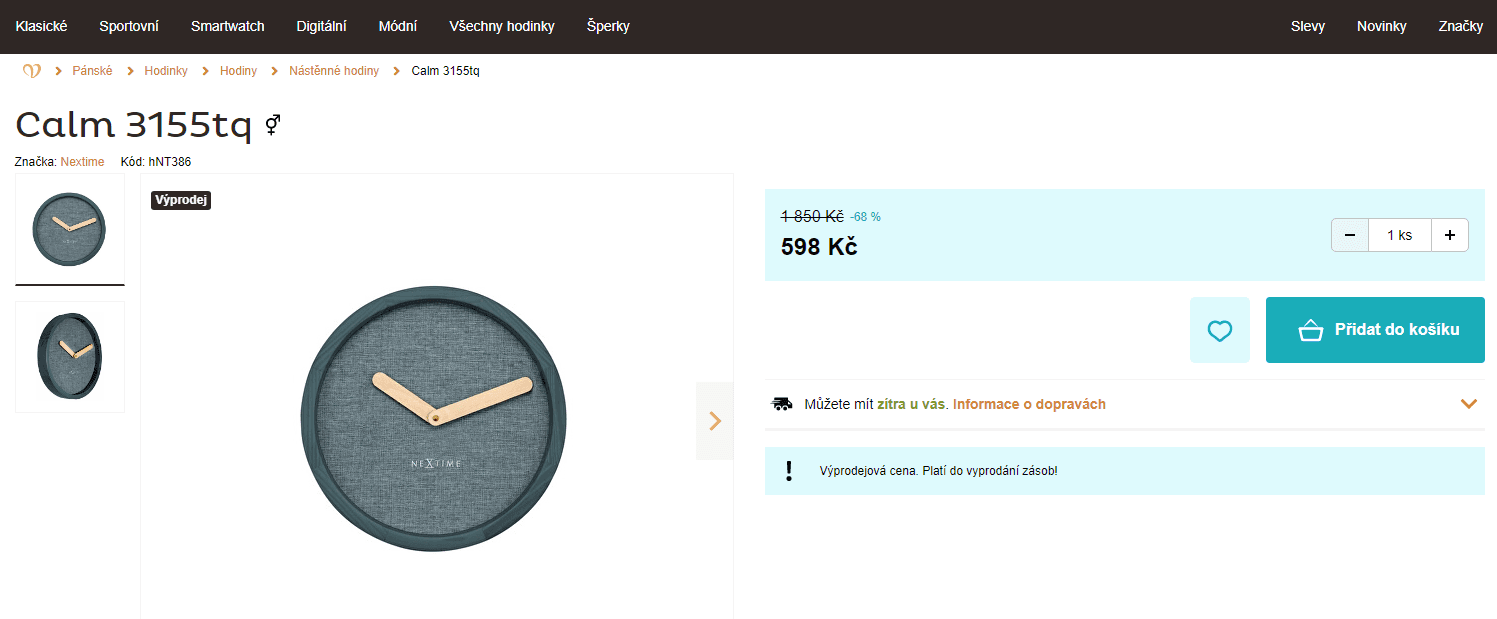This screenshot has height=619, width=1497.
Task: Open the Klasické menu item
Action: pos(41,26)
